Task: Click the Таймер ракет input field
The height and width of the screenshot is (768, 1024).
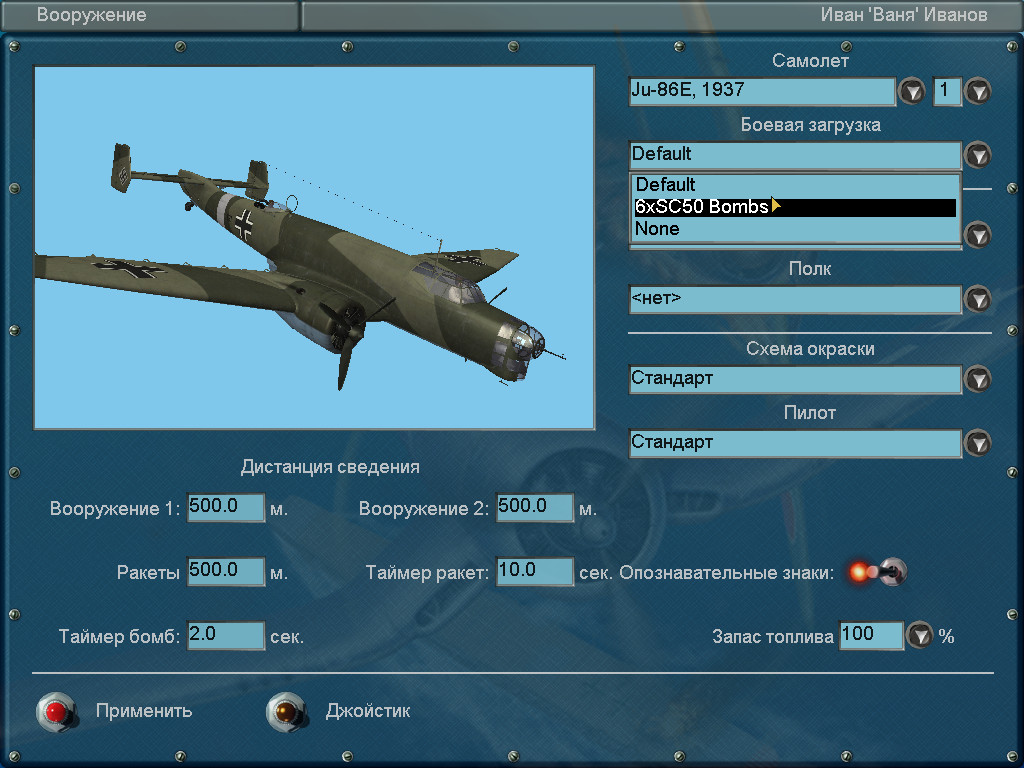Action: point(535,571)
